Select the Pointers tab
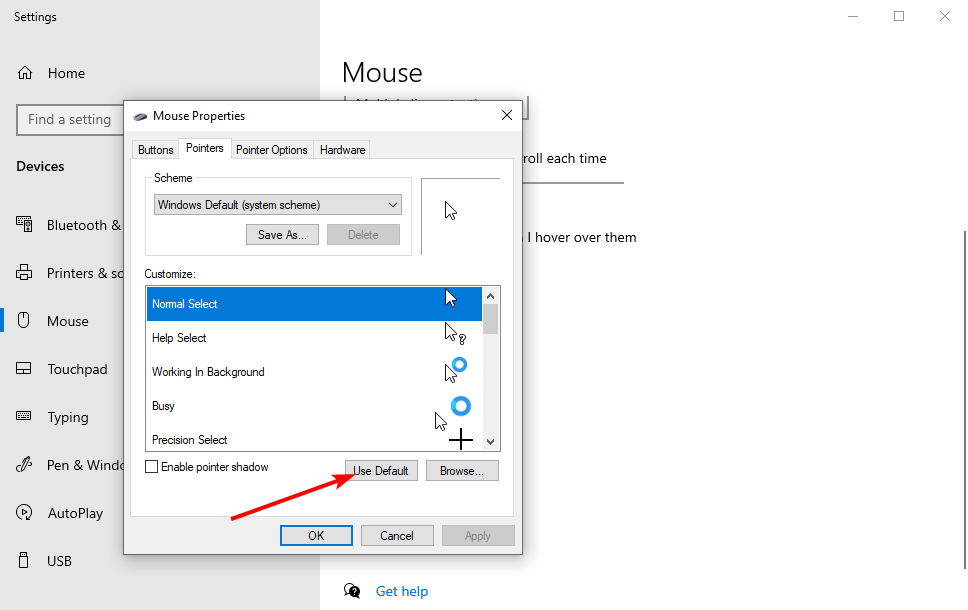 coord(204,148)
